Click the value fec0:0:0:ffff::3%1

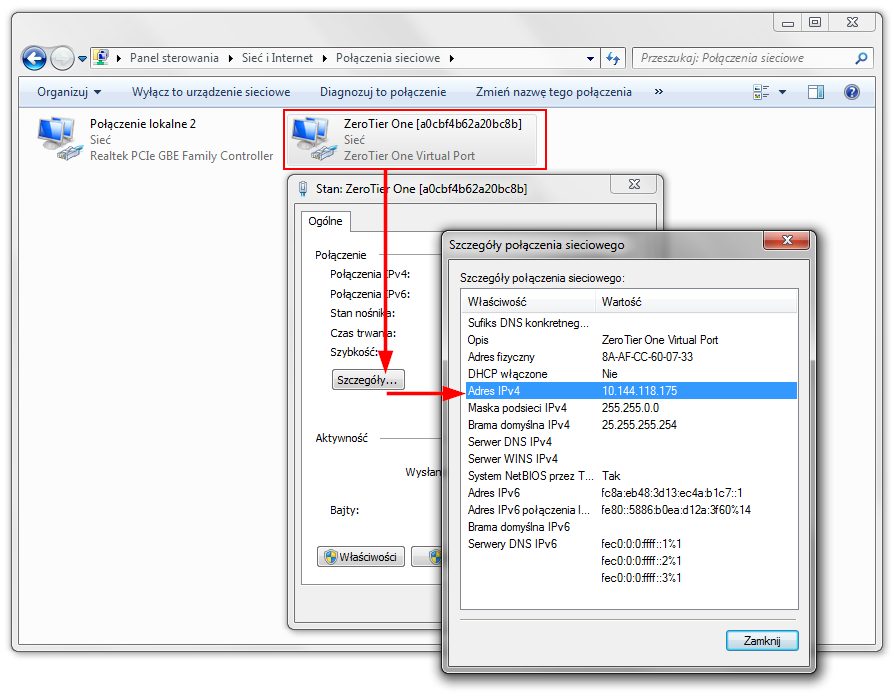pos(641,578)
